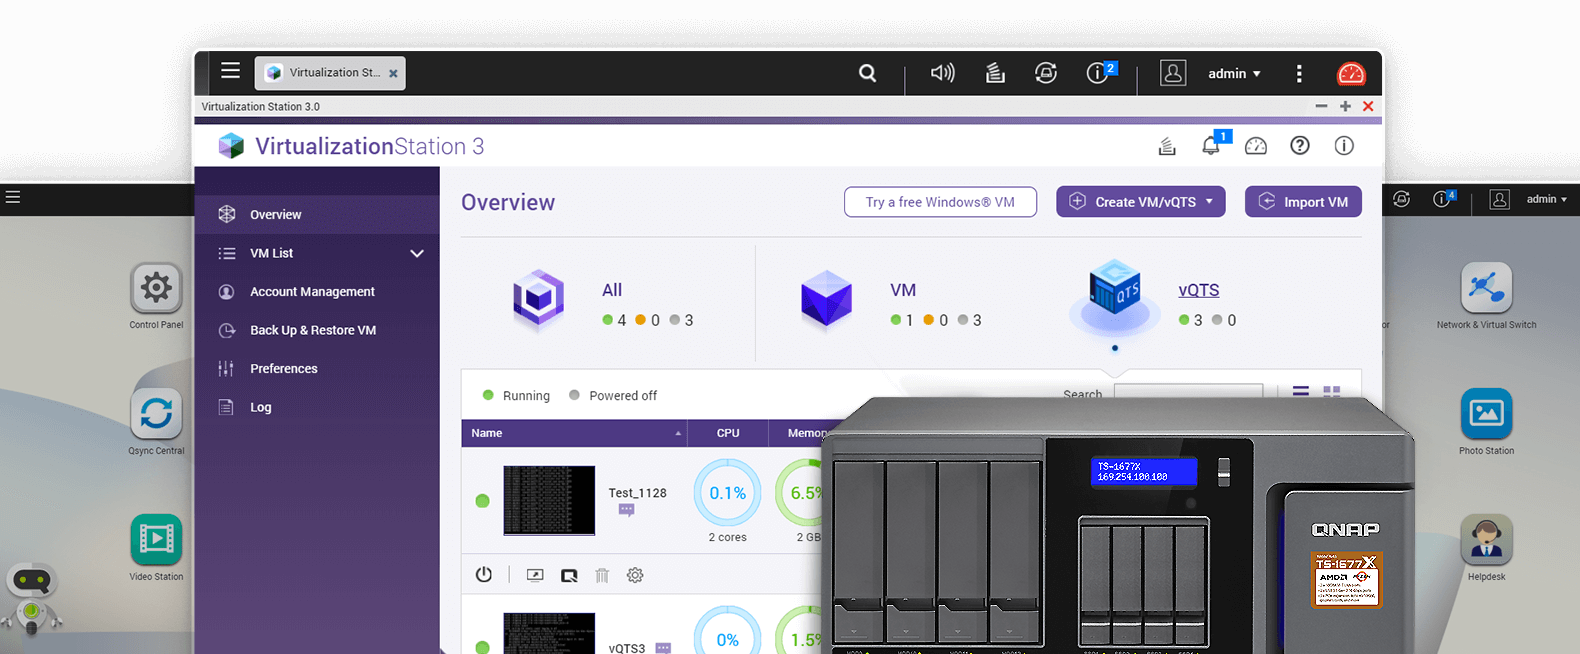Click the Test_1128 VM name

637,493
